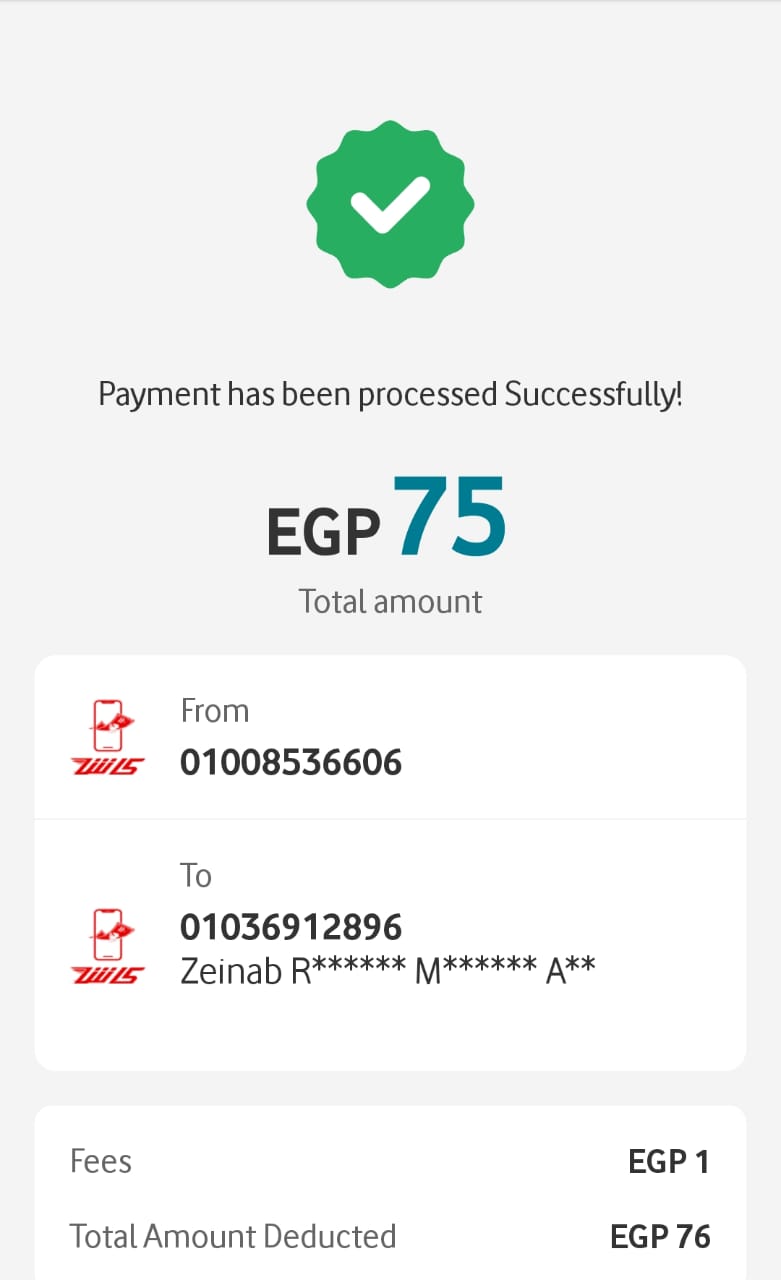
Task: Tap the payment processed successfully message
Action: coord(390,394)
